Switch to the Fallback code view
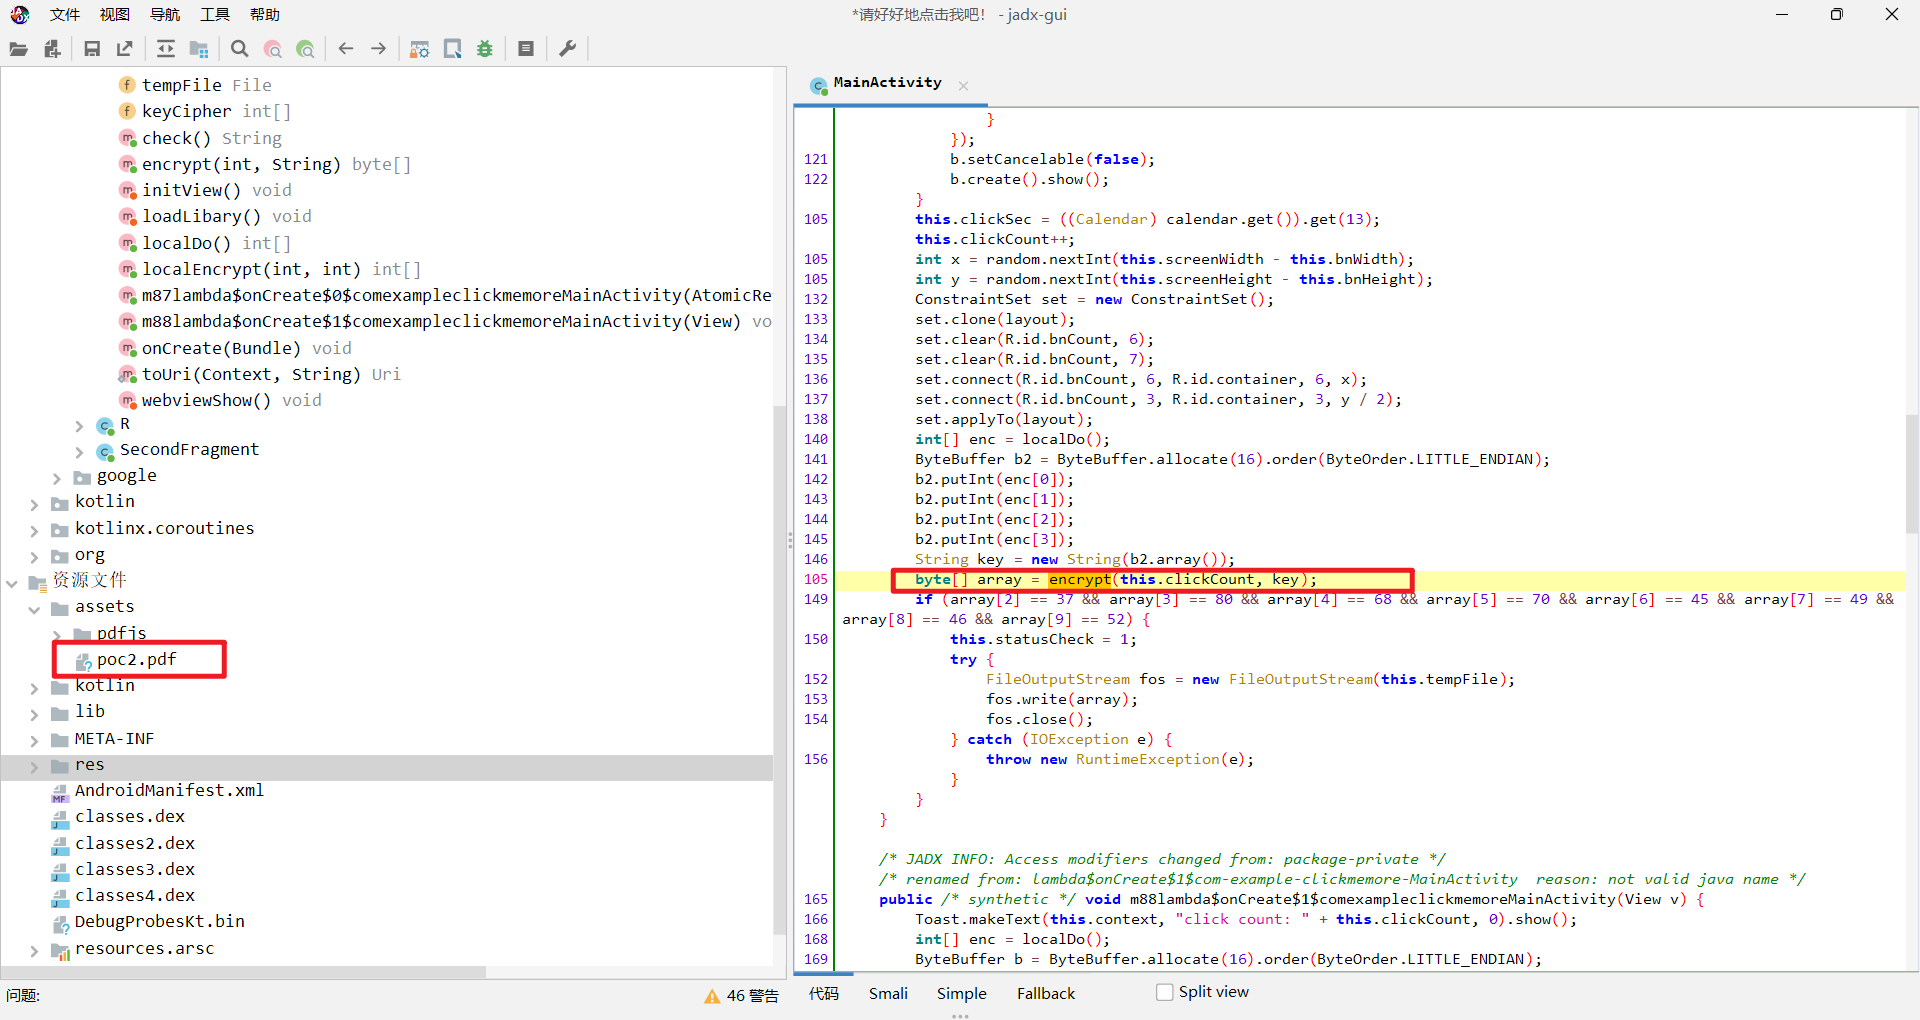1920x1020 pixels. (1045, 993)
